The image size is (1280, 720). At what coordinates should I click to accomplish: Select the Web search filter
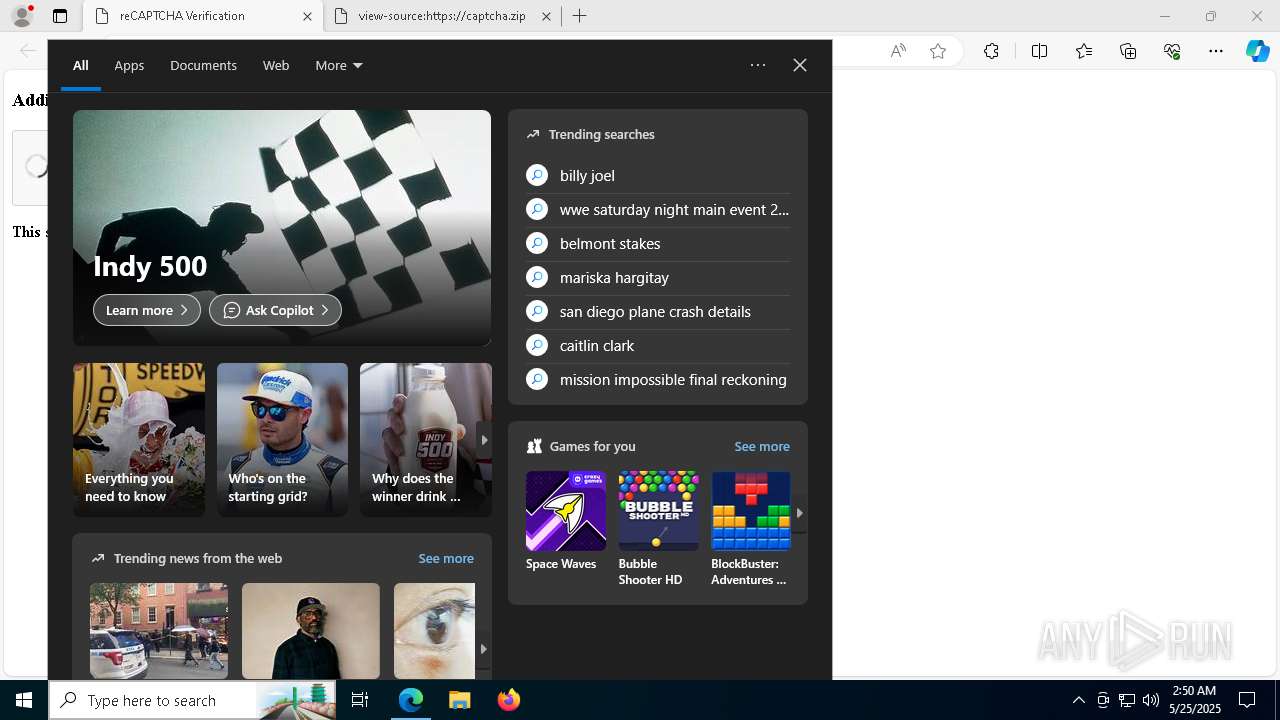click(276, 65)
